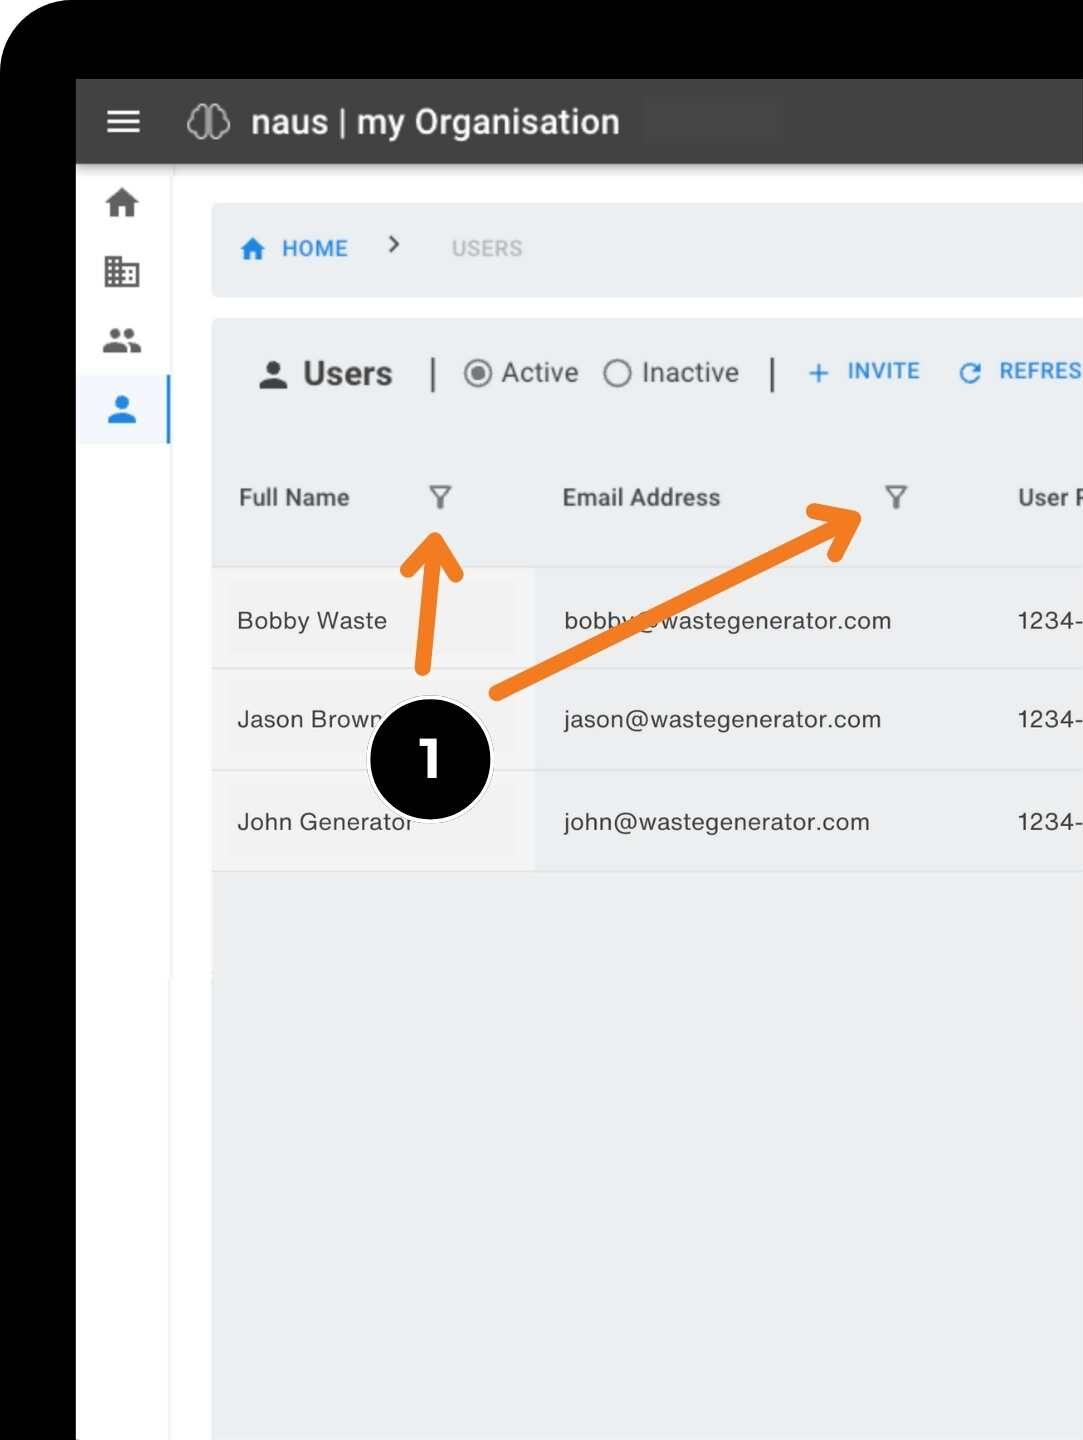Screen dimensions: 1083x1440
Task: Open the hamburger navigation menu
Action: (x=123, y=121)
